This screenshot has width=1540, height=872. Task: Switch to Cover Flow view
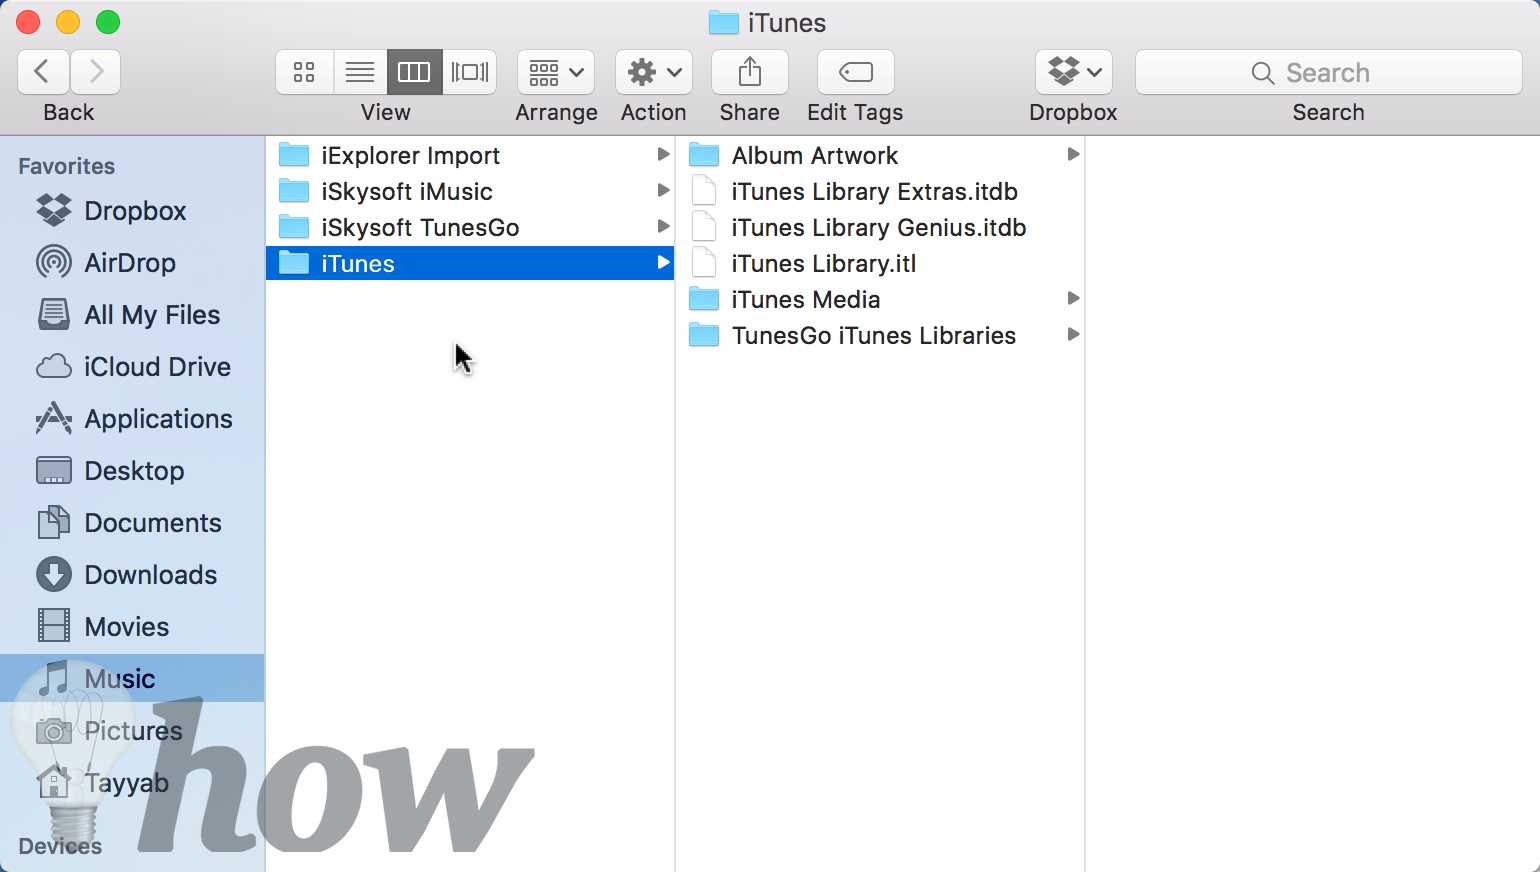(469, 72)
